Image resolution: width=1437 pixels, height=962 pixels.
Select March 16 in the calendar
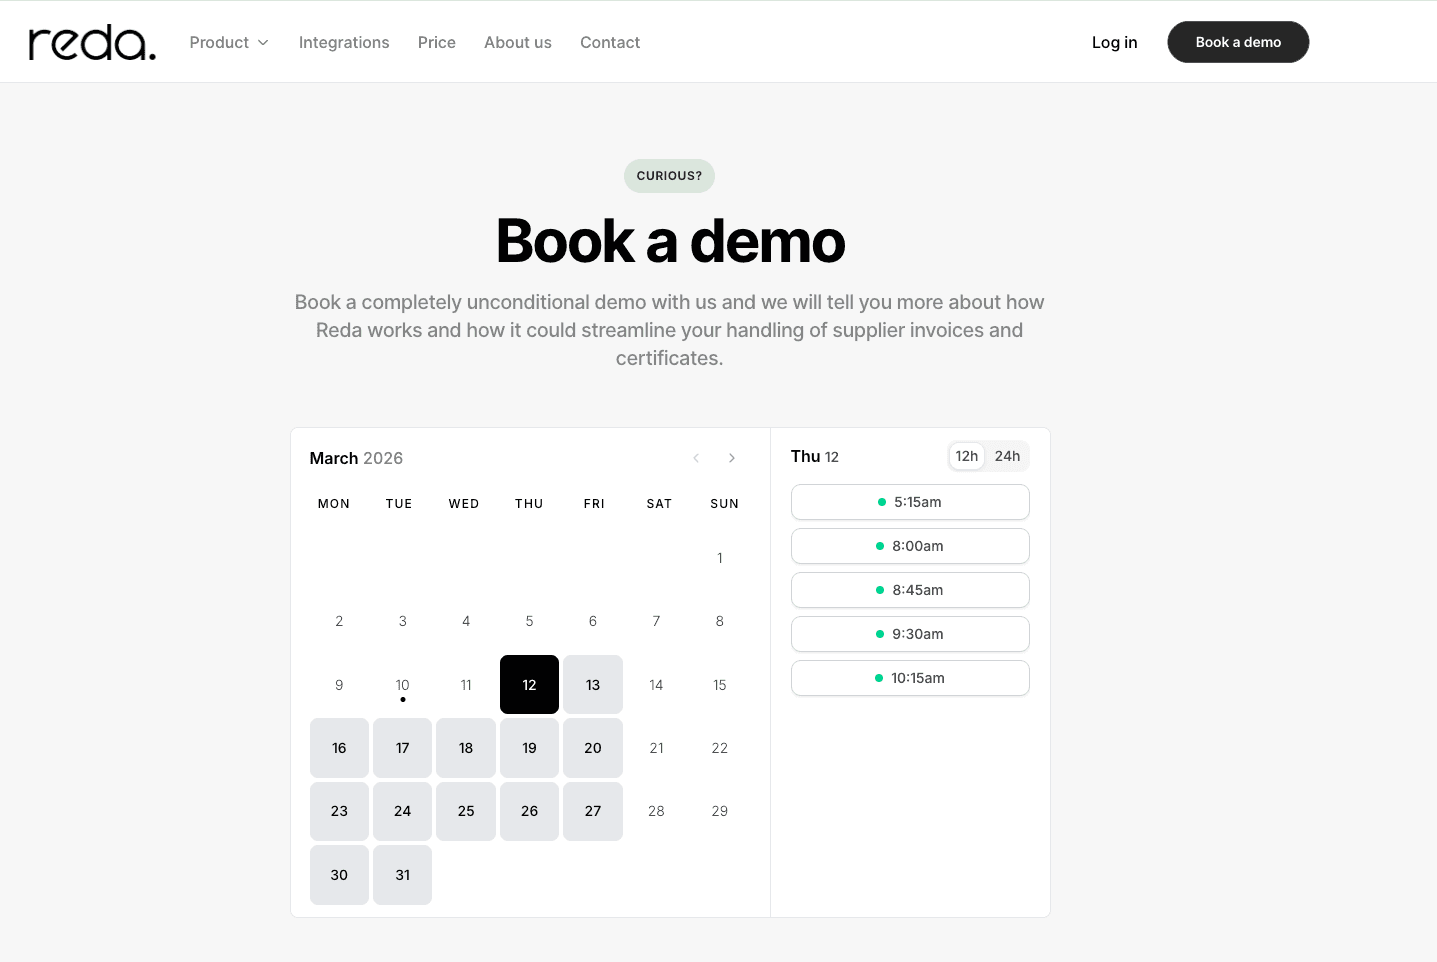tap(339, 748)
